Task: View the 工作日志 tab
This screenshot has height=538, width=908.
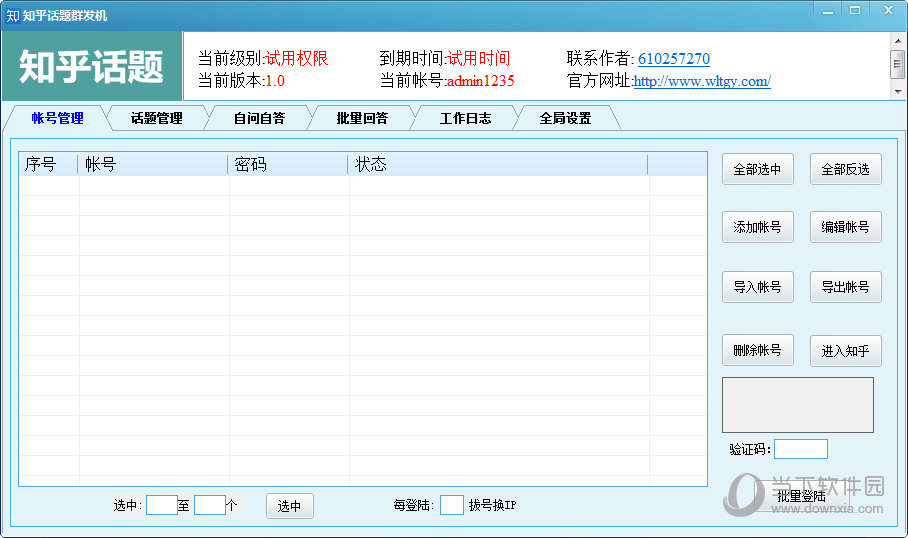Action: pos(465,118)
